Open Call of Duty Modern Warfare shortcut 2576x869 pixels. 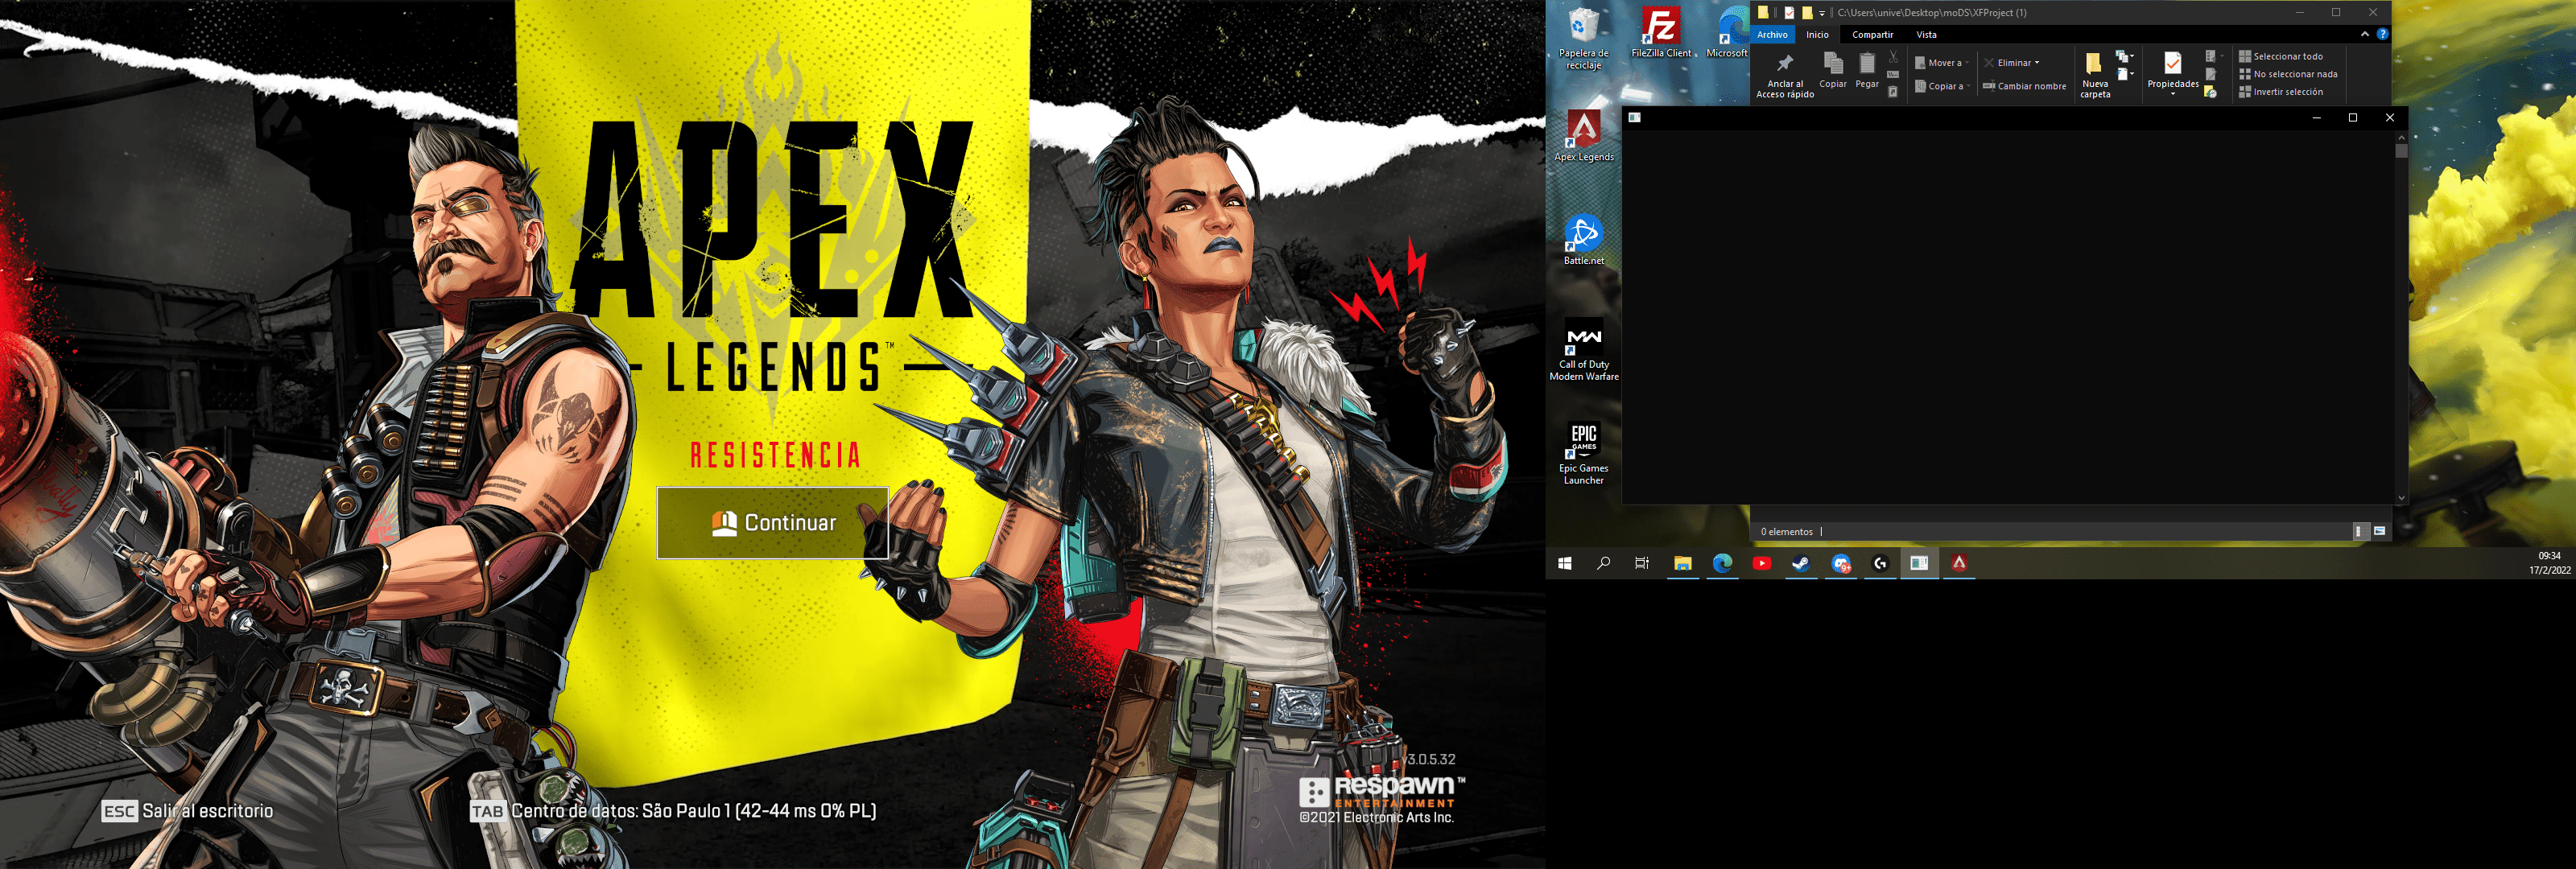1583,349
